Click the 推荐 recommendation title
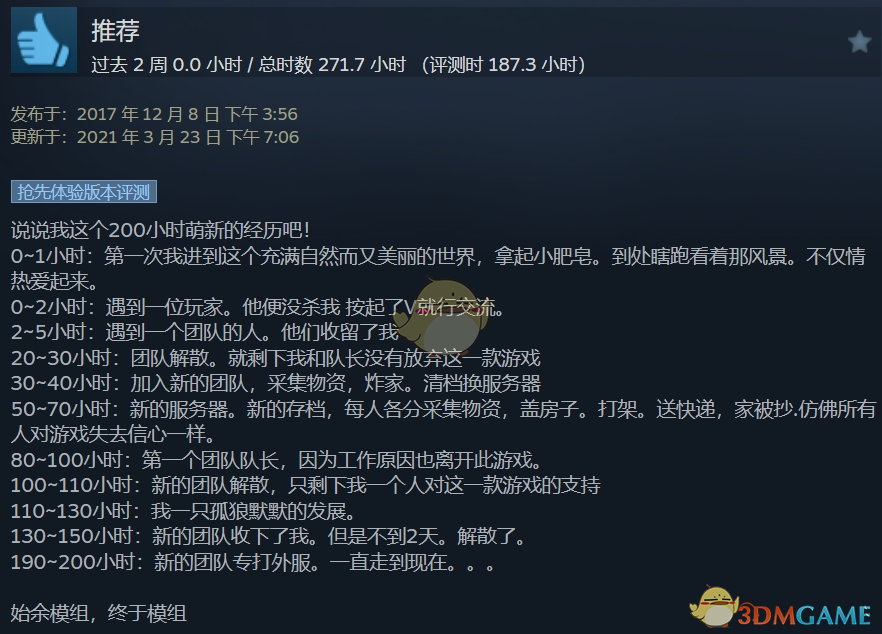This screenshot has height=634, width=882. (115, 30)
